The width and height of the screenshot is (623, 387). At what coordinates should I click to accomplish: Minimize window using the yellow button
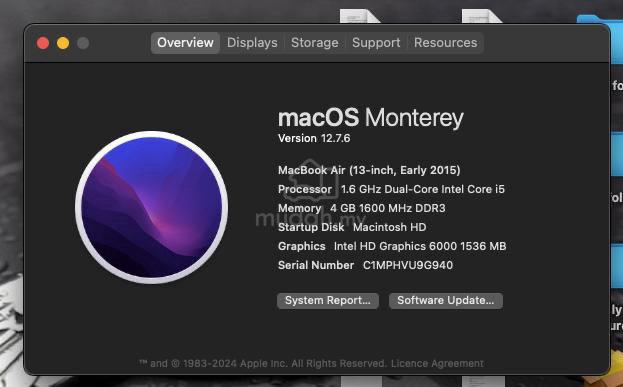[x=63, y=43]
